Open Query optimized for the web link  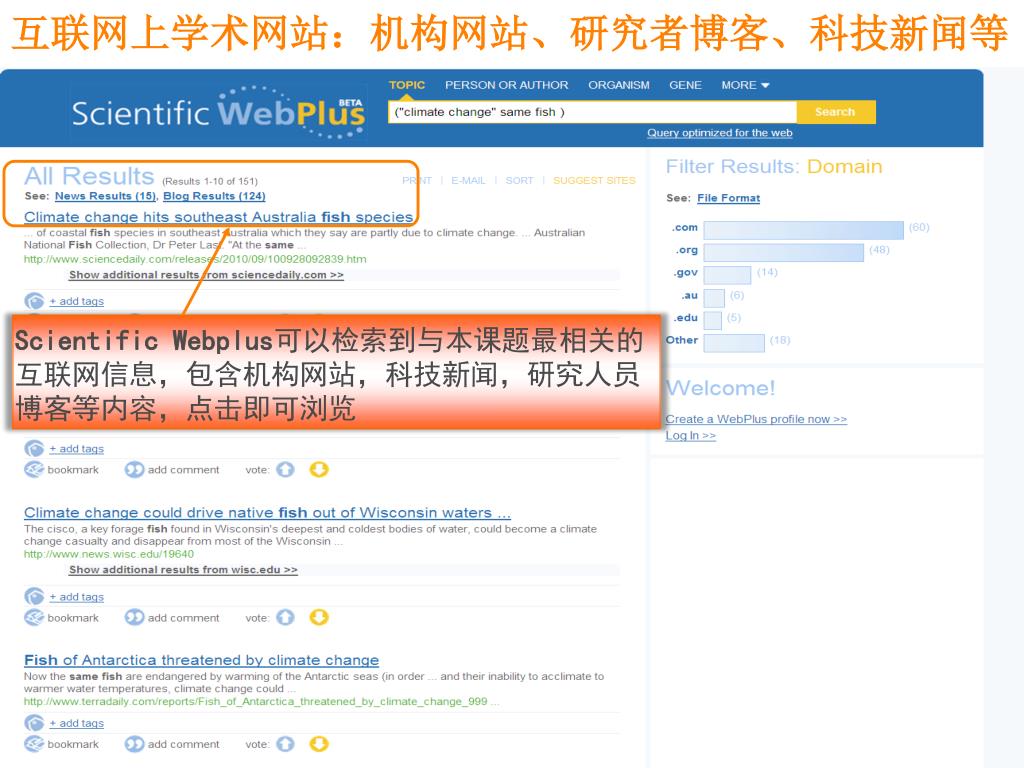pos(720,133)
